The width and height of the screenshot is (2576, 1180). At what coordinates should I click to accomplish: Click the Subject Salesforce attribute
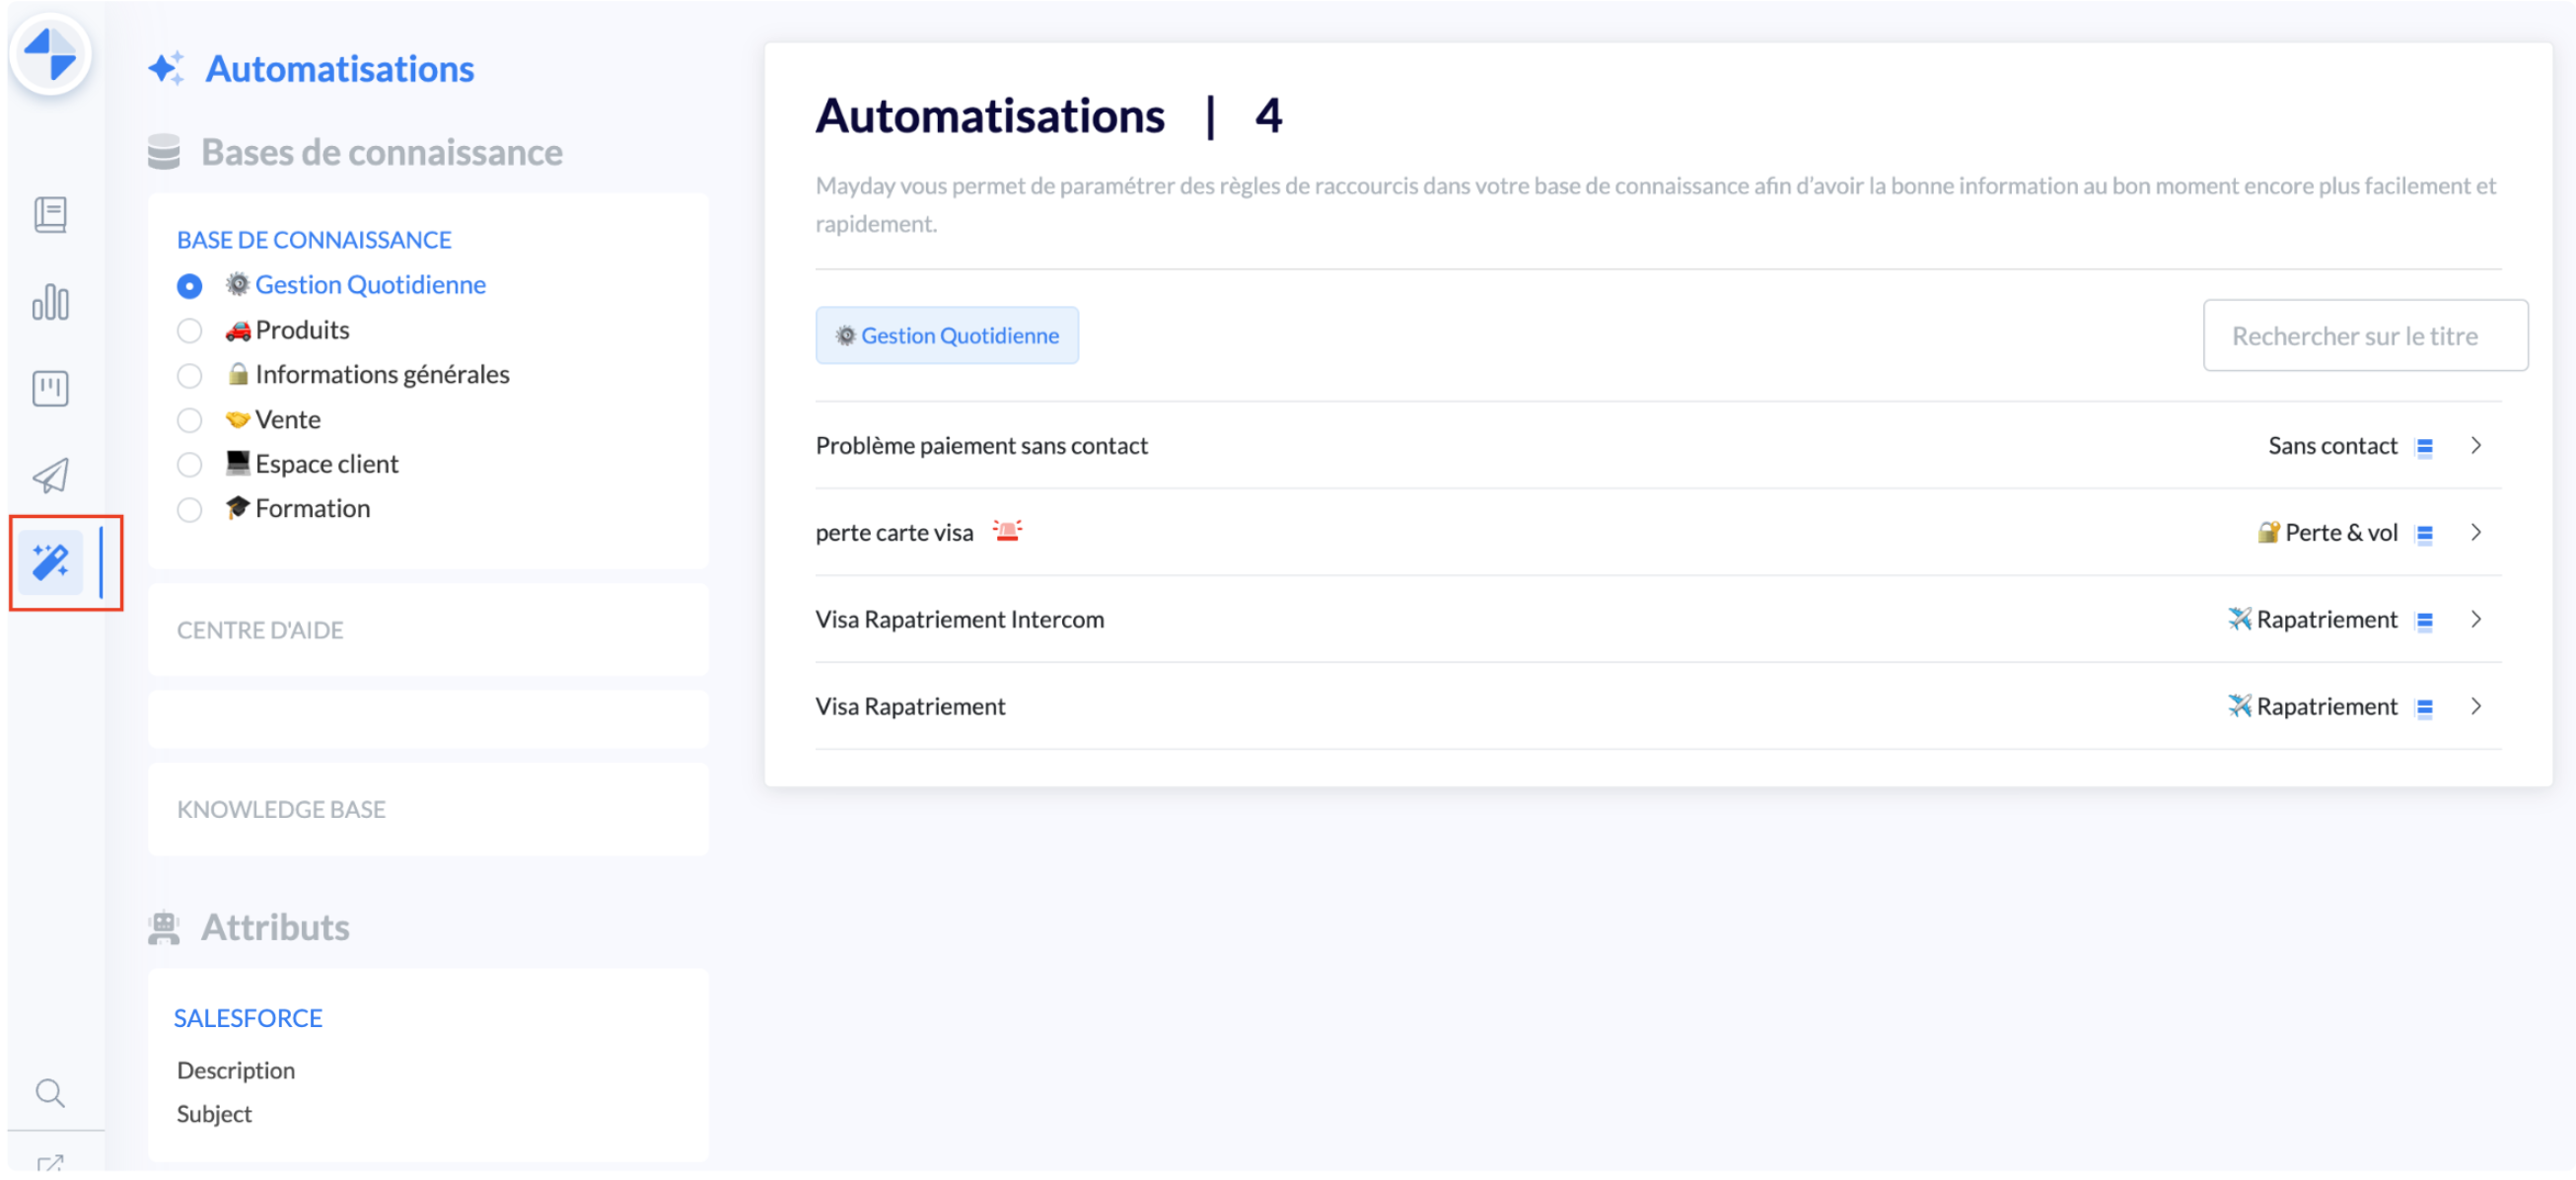(214, 1115)
